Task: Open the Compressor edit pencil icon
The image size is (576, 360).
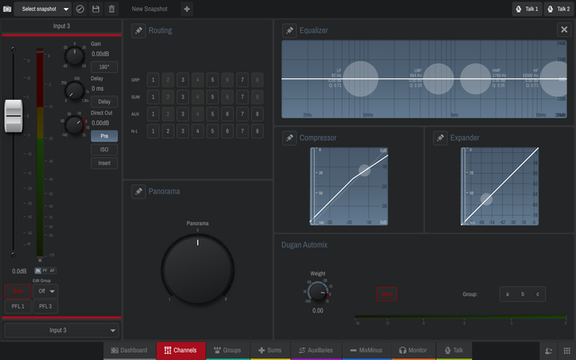Action: click(289, 138)
